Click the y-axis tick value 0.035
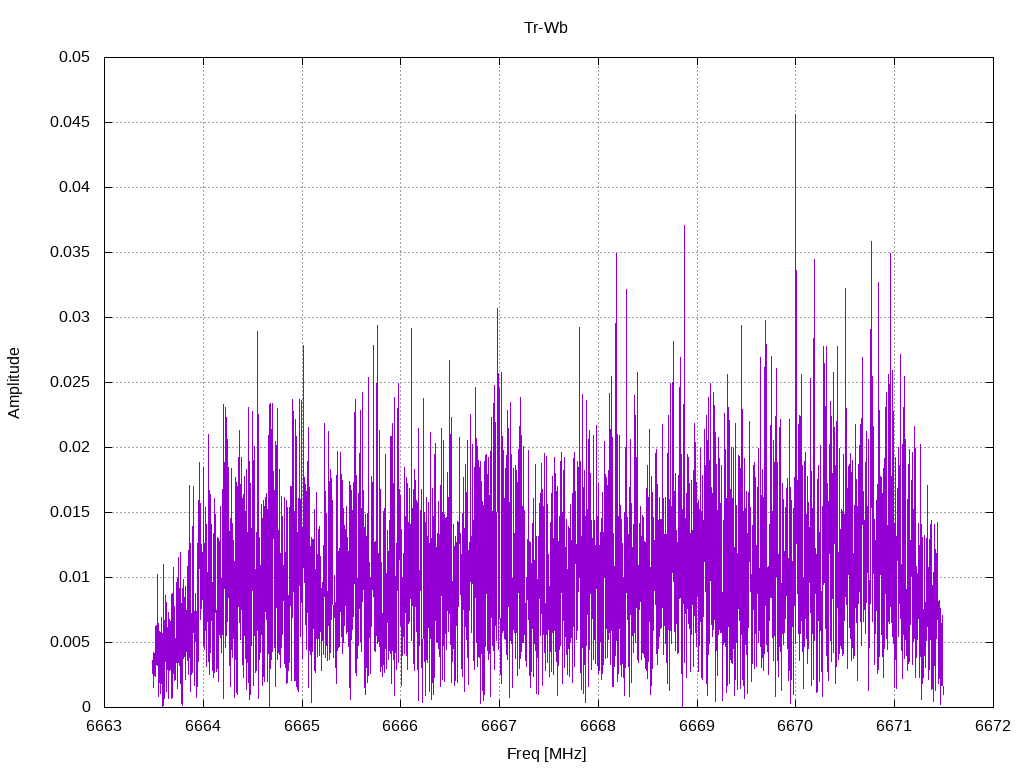 coord(70,252)
